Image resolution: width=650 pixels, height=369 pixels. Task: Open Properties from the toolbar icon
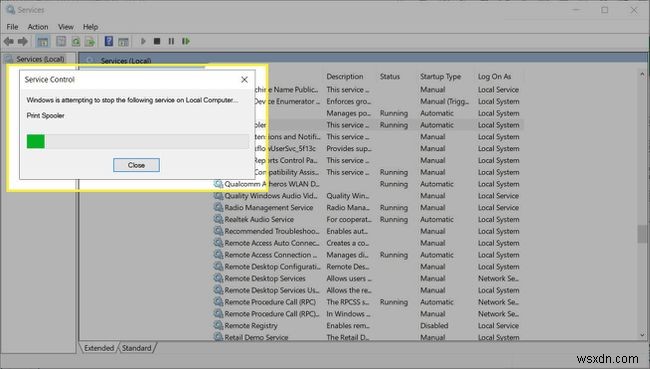point(61,41)
